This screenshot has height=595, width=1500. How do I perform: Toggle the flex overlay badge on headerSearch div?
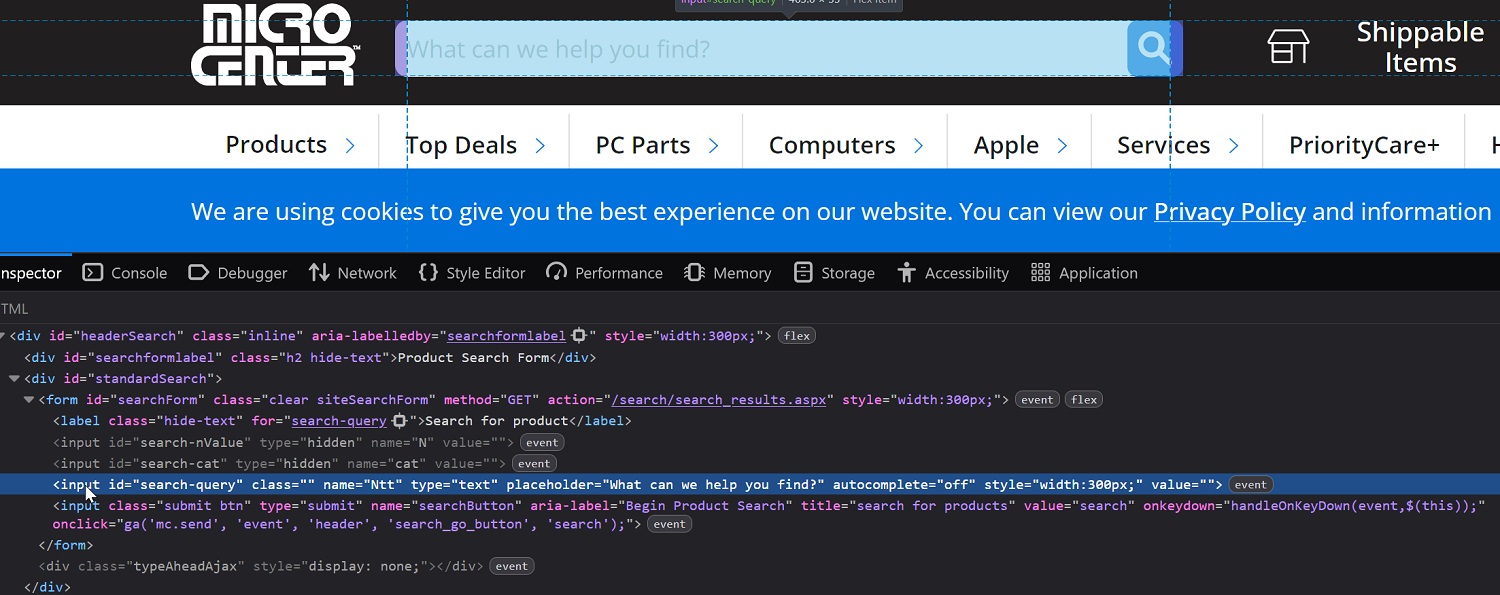click(796, 335)
